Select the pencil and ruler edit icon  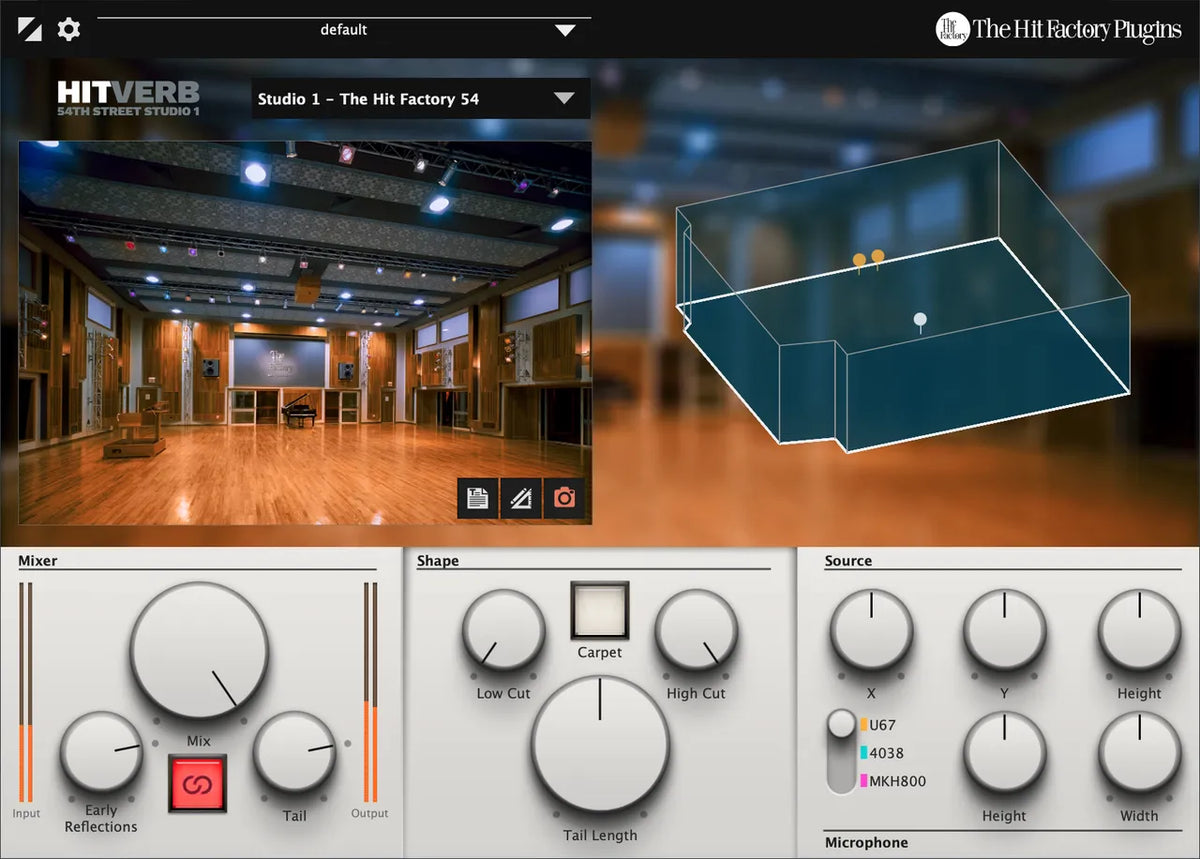[x=521, y=497]
